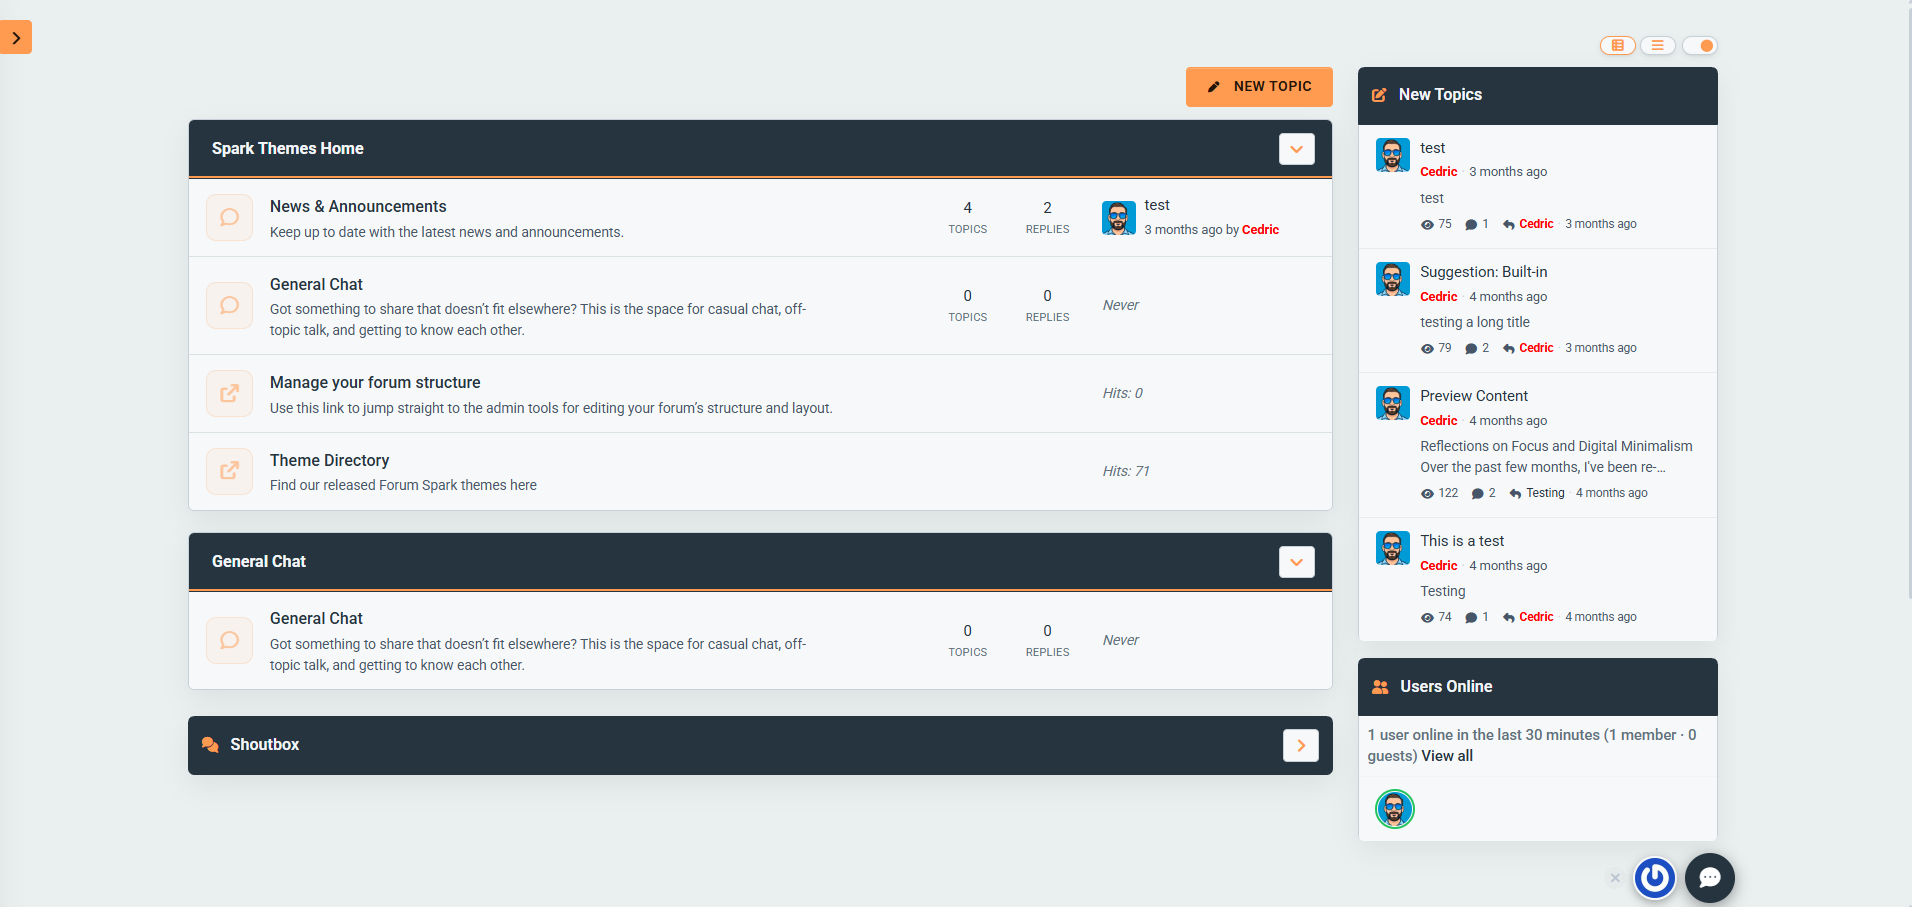This screenshot has width=1912, height=907.
Task: Click the replies bubble icon in 'This is a test'
Action: coord(1471,618)
